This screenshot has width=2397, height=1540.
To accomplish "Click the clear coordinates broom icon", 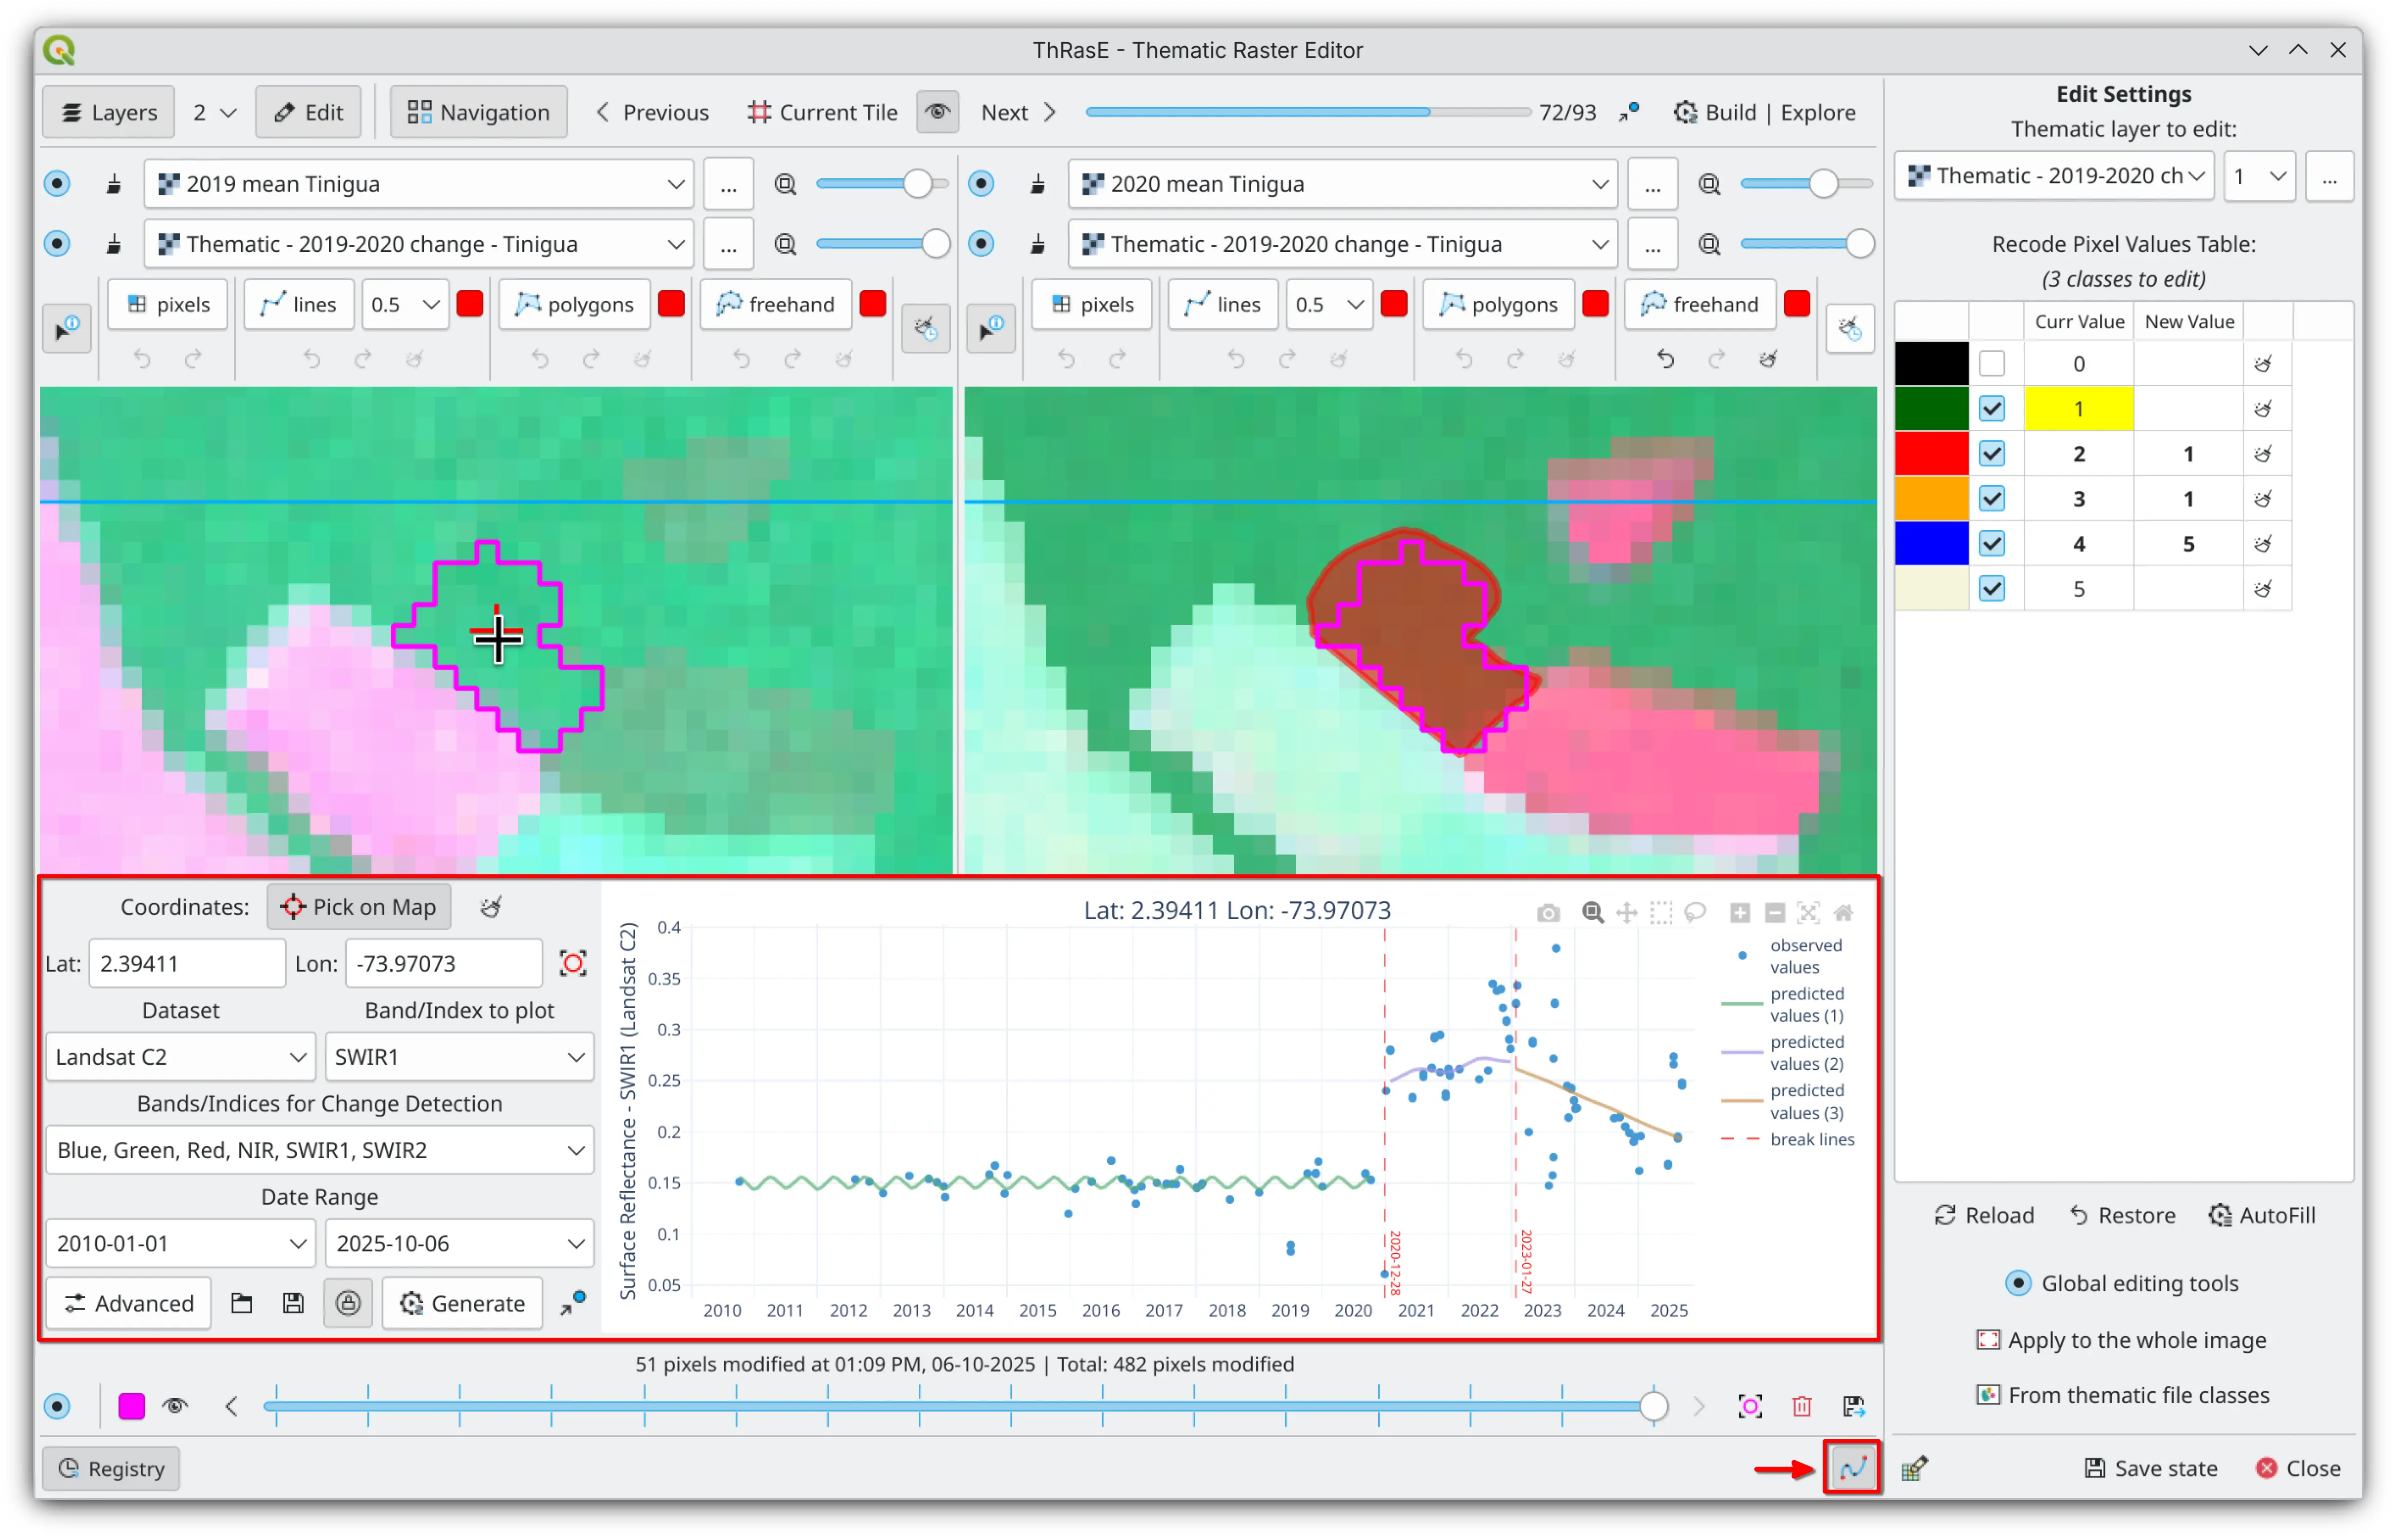I will (490, 907).
